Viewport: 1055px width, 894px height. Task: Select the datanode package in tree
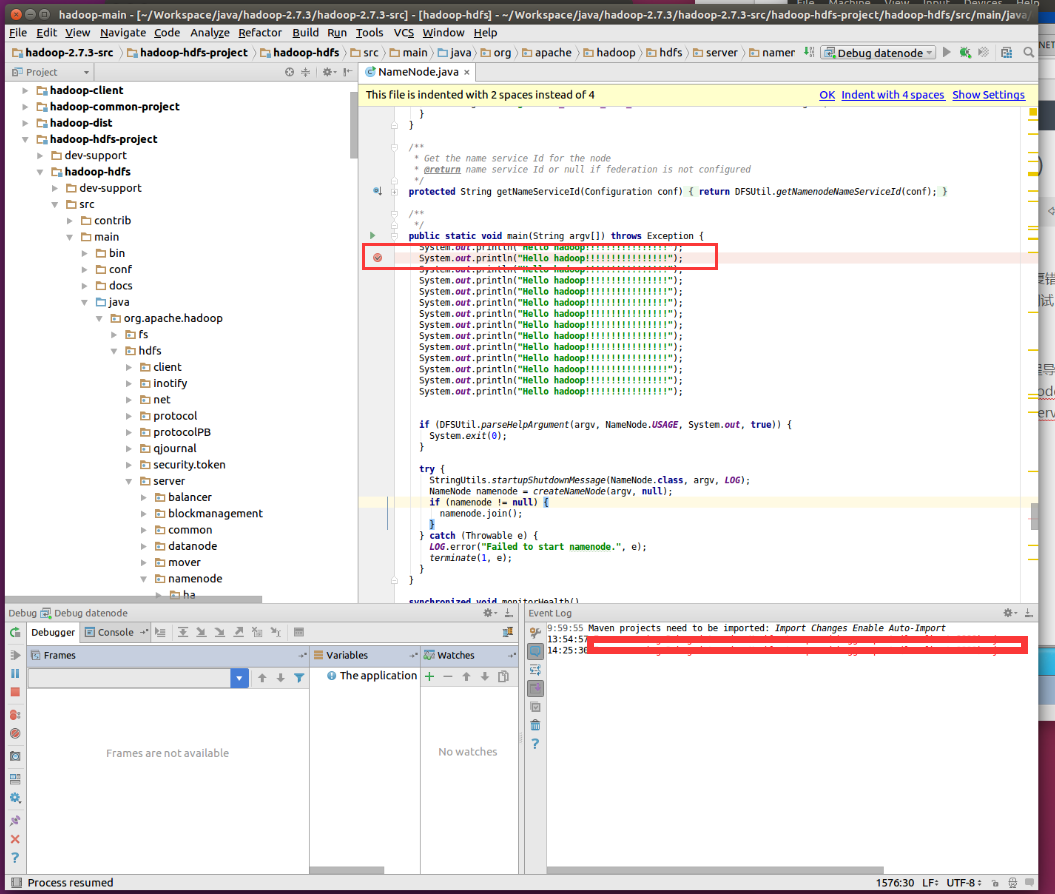click(x=192, y=546)
